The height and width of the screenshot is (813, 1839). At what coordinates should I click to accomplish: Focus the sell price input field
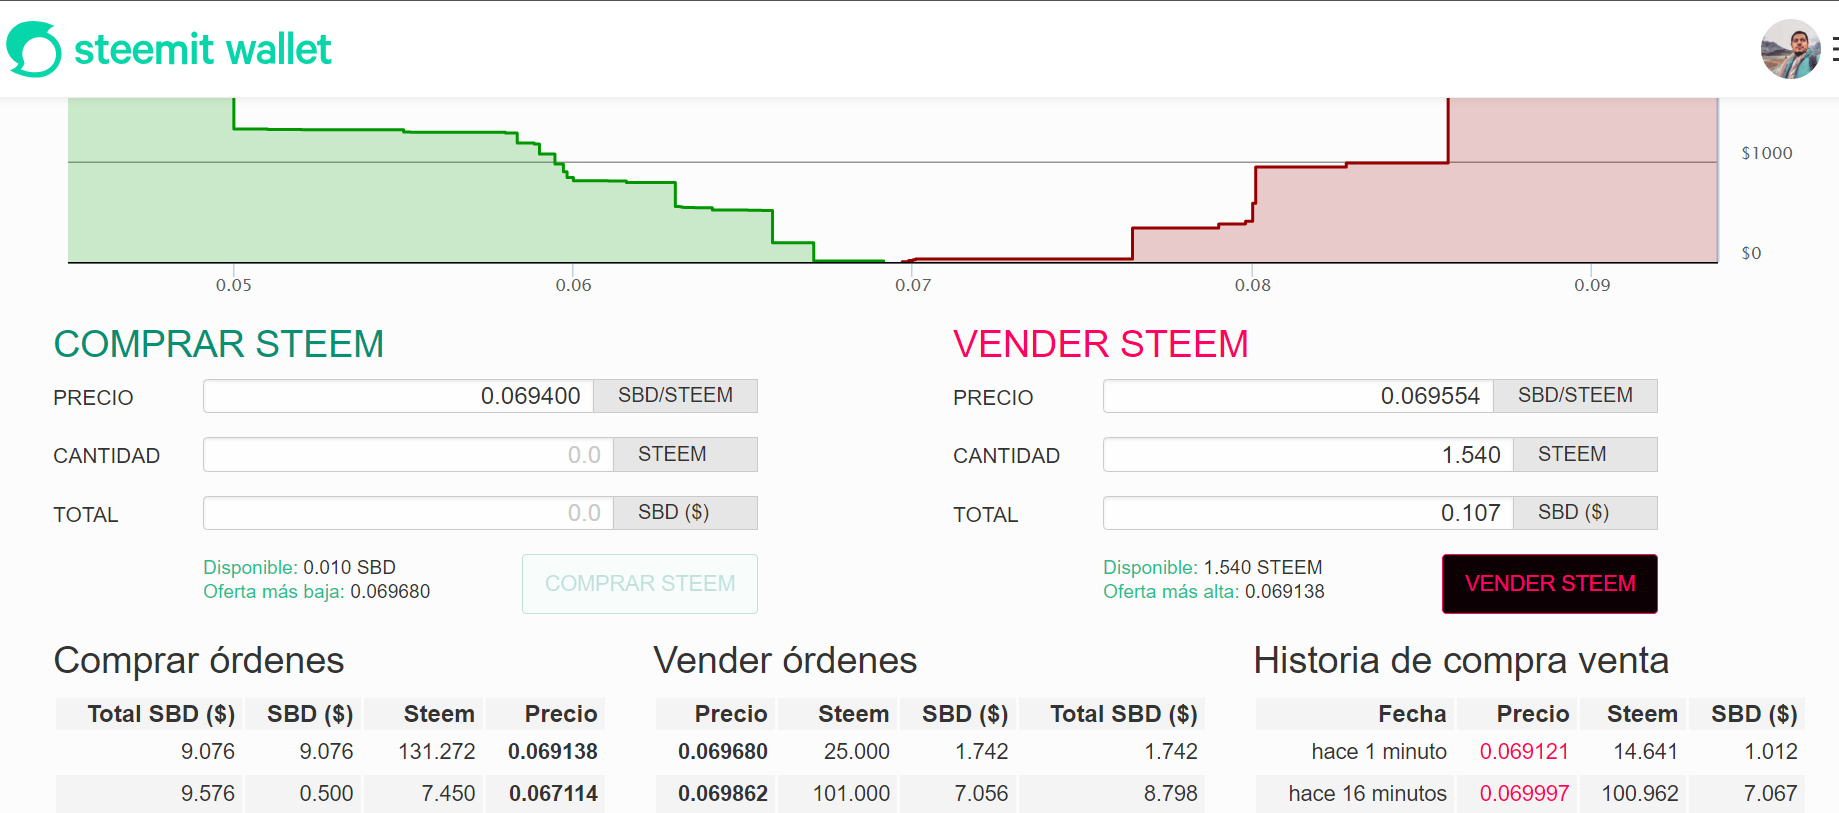tap(1298, 396)
